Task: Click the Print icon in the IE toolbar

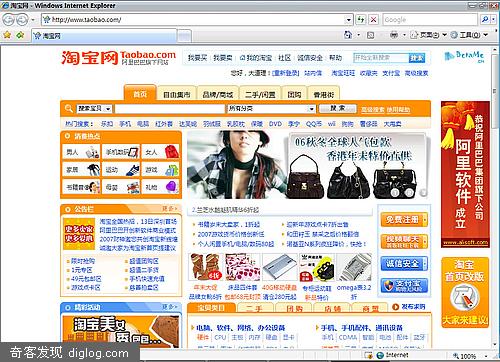Action: point(394,35)
